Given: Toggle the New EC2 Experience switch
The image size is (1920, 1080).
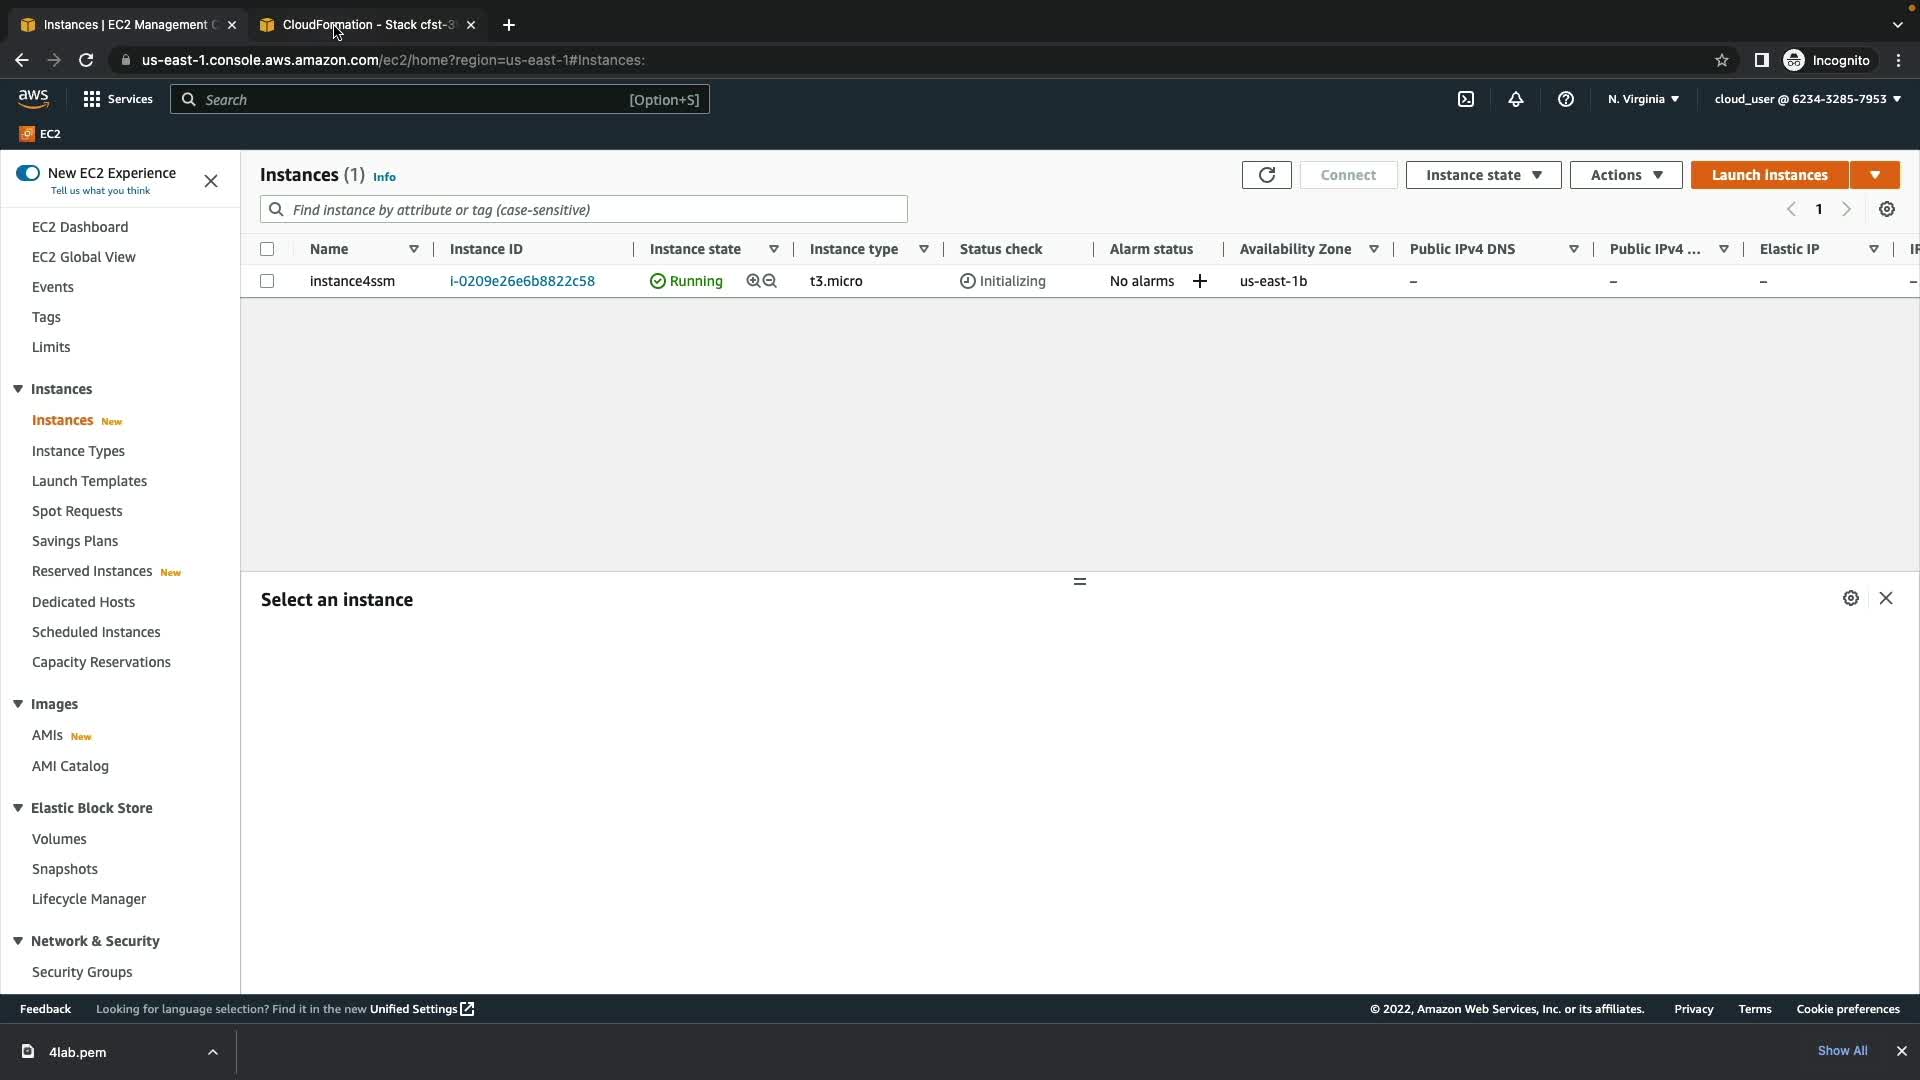Looking at the screenshot, I should 28,173.
